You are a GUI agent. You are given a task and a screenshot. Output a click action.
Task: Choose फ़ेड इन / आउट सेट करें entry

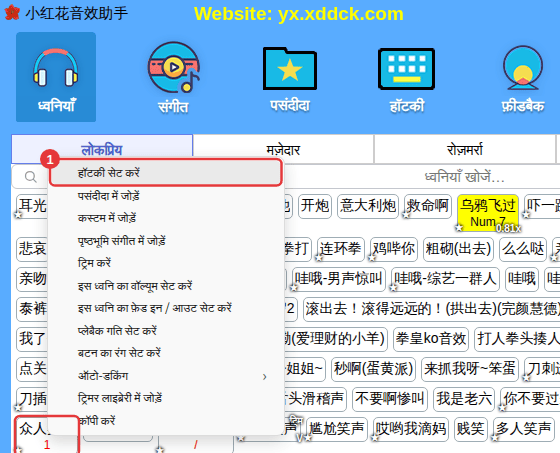click(x=166, y=308)
